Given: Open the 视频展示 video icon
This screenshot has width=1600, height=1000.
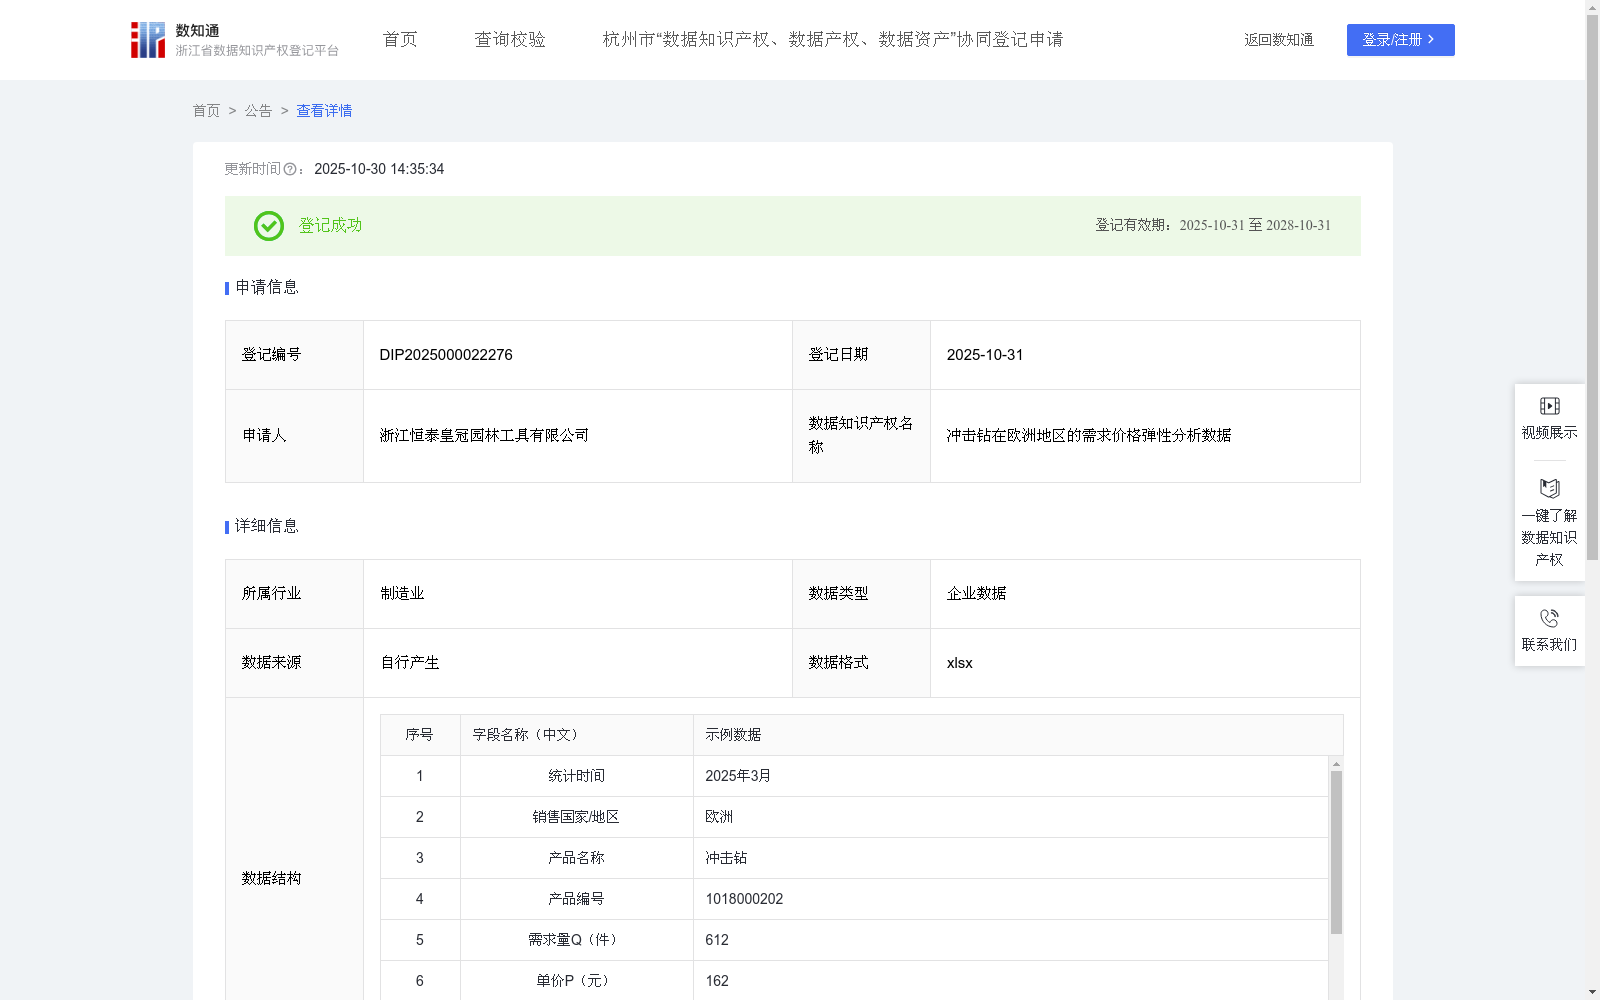Looking at the screenshot, I should tap(1549, 406).
